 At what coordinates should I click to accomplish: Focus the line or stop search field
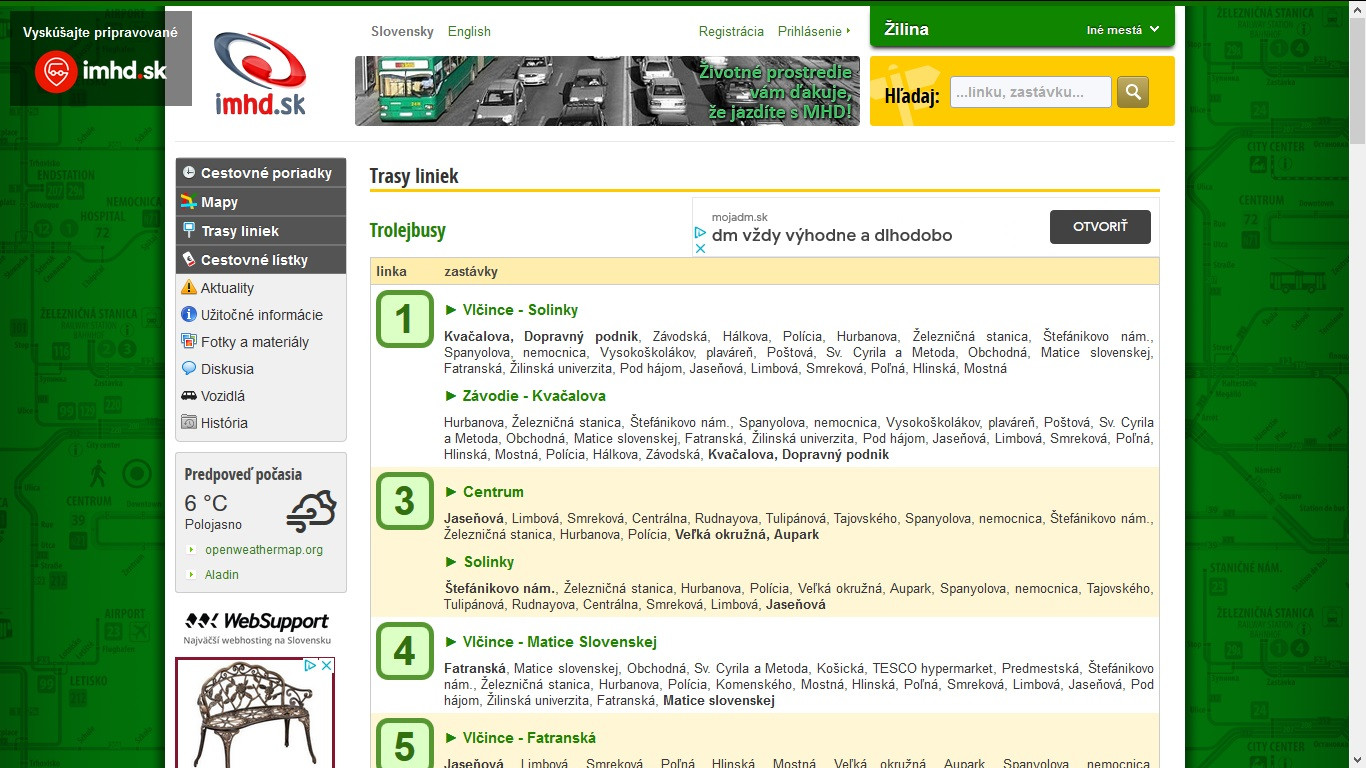(x=1030, y=92)
